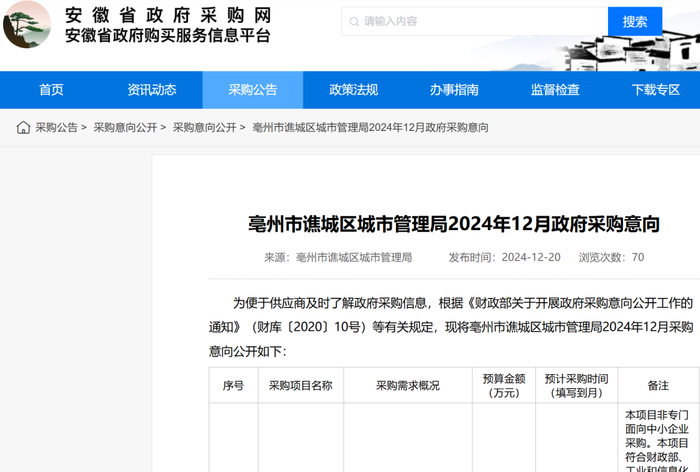Click the 采购项目名称 table header

click(x=300, y=385)
